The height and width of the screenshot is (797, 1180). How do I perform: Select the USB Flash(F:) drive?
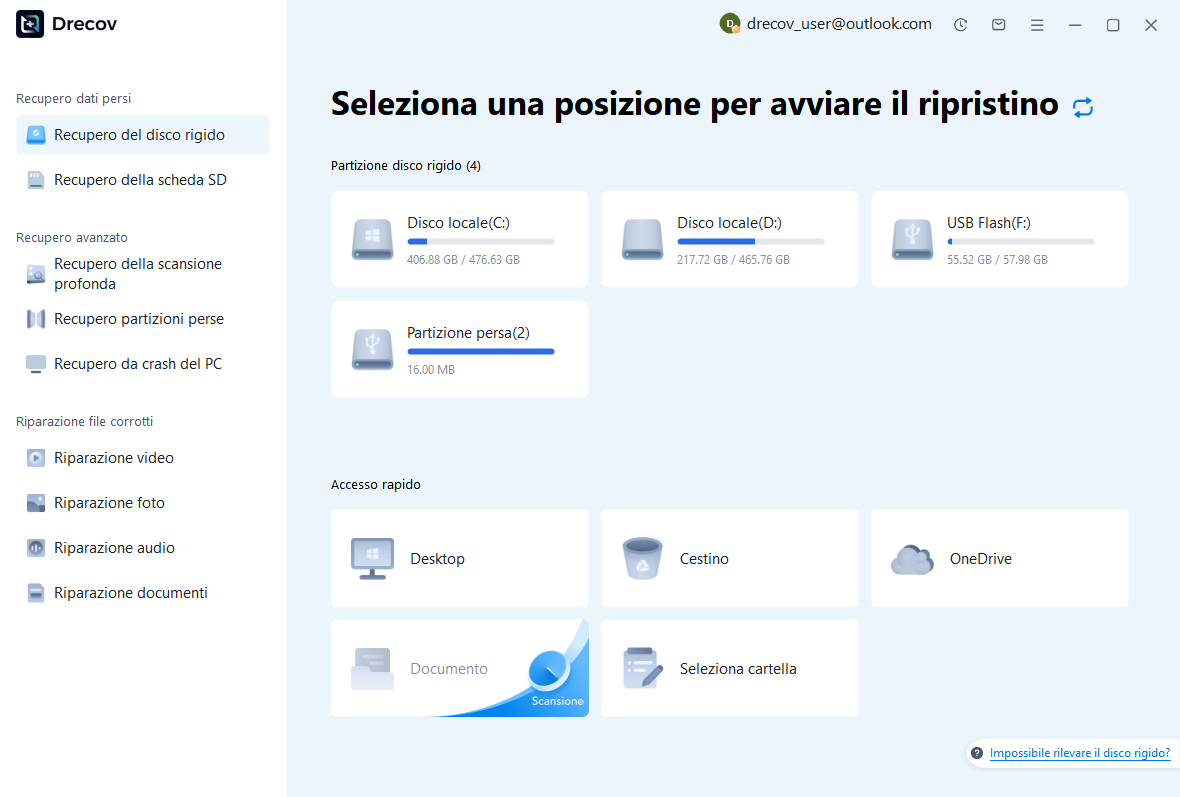point(999,239)
